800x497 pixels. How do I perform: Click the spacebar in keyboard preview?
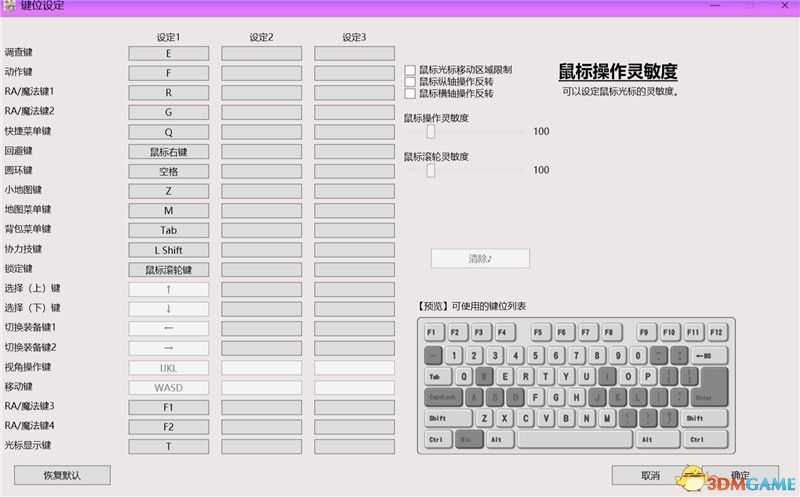574,439
